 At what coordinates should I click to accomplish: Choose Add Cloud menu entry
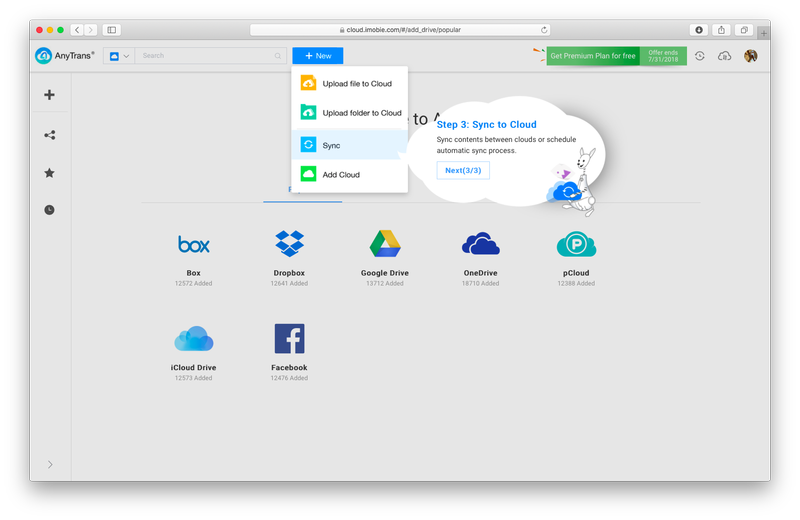[349, 175]
